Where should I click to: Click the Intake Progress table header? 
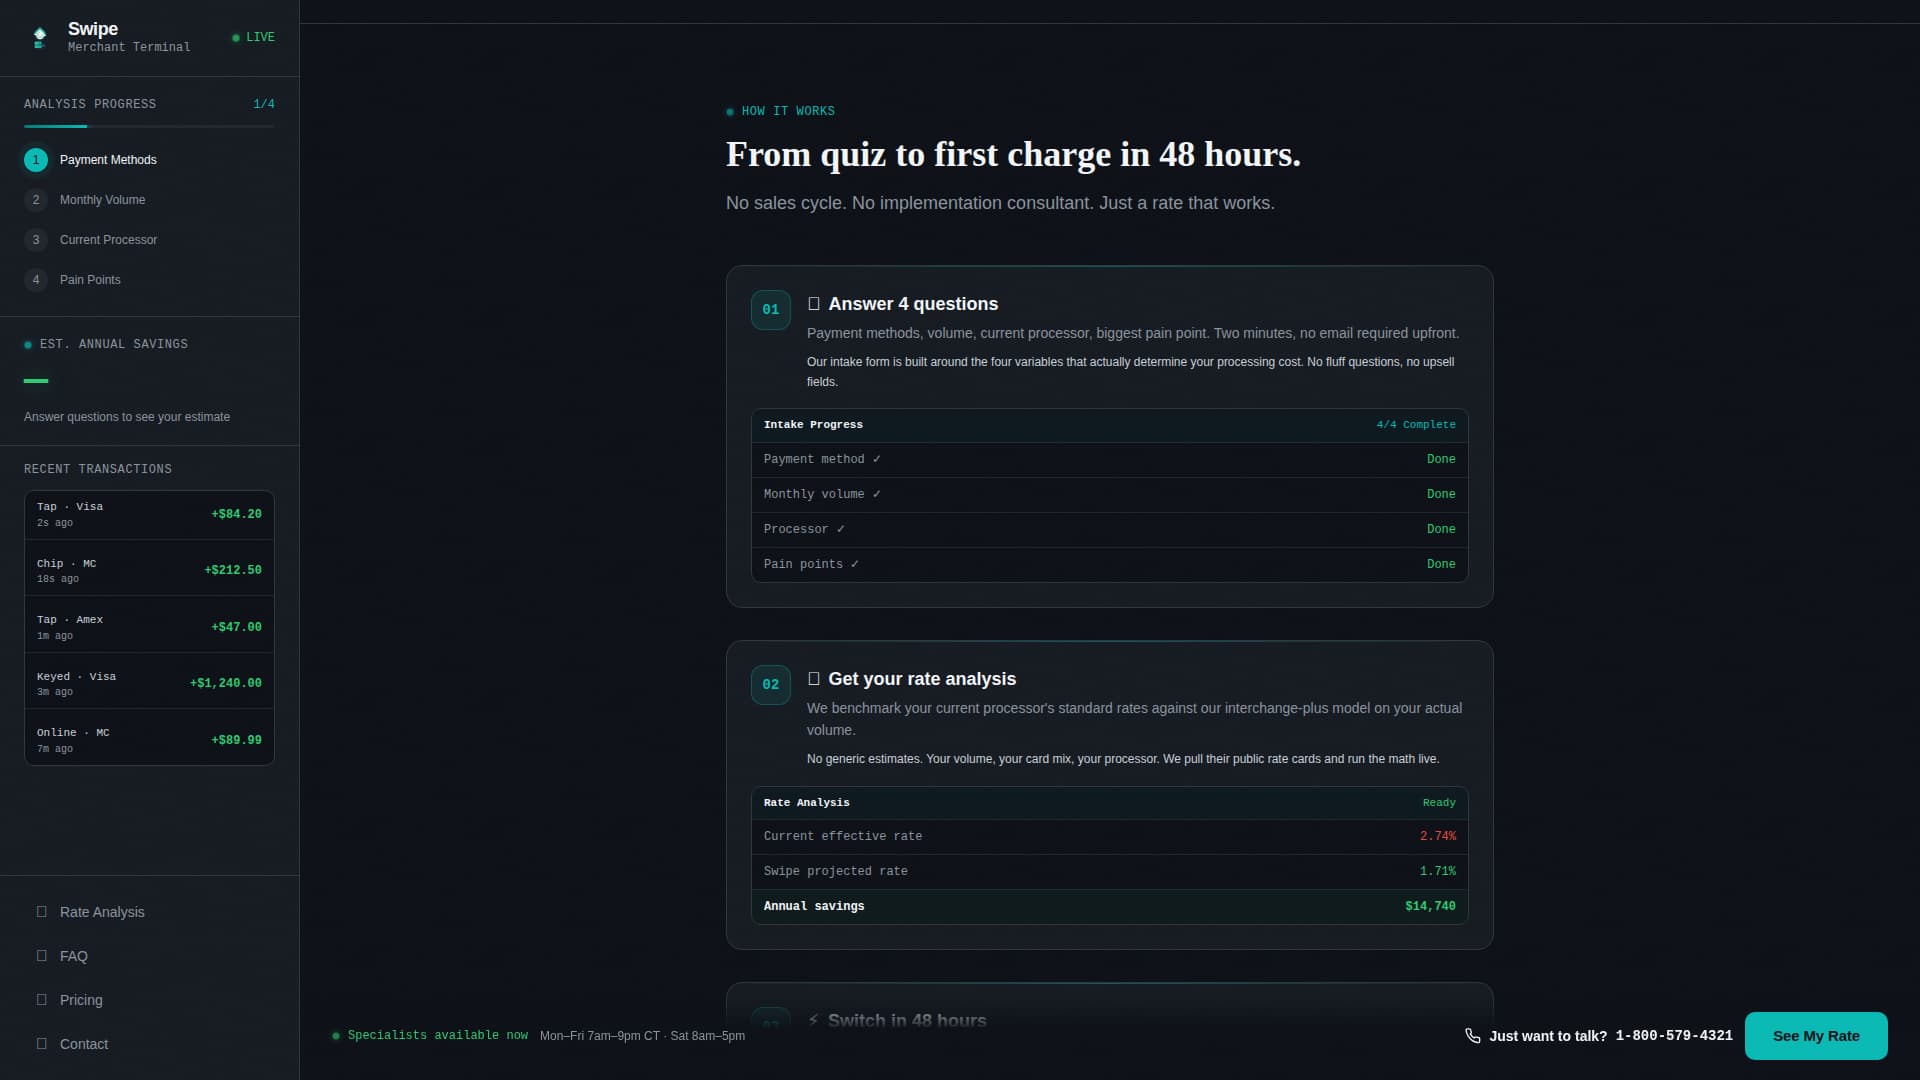[x=1110, y=425]
